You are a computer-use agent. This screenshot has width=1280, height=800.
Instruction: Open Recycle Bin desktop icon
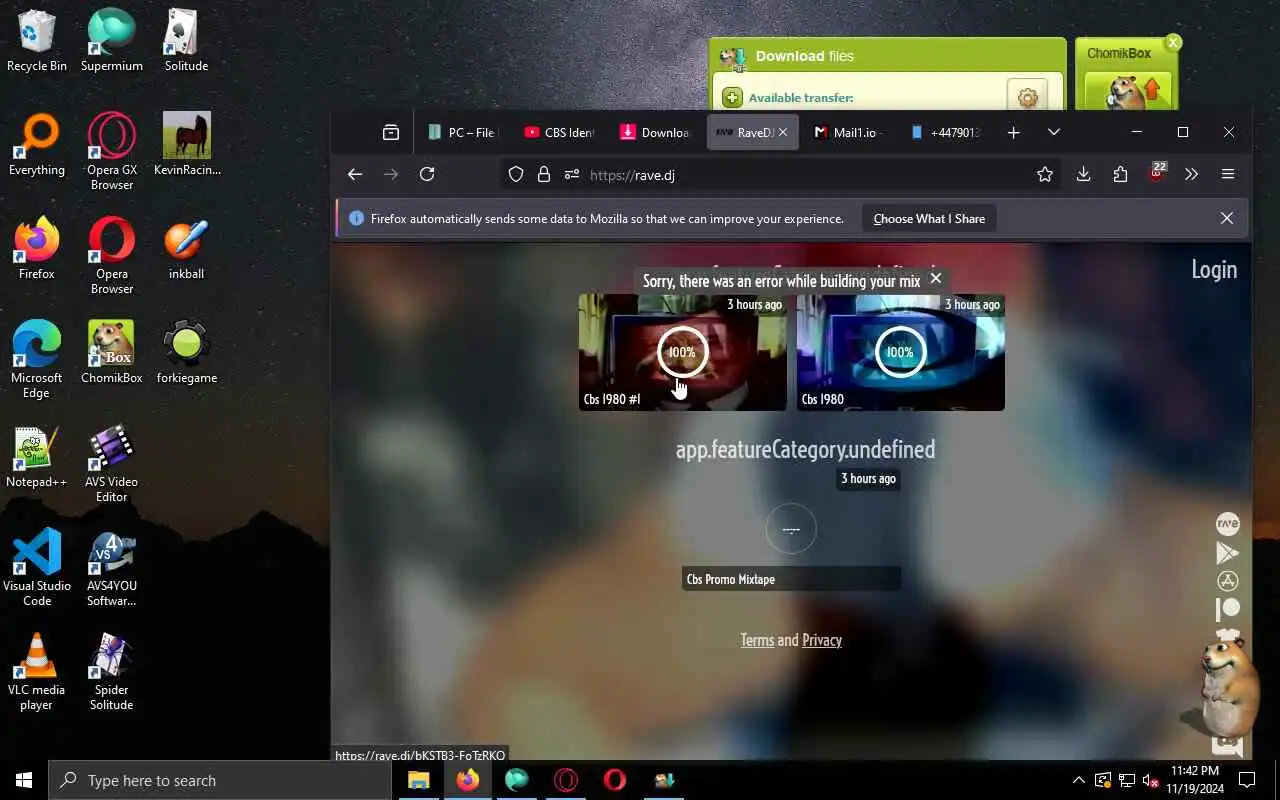tap(37, 40)
